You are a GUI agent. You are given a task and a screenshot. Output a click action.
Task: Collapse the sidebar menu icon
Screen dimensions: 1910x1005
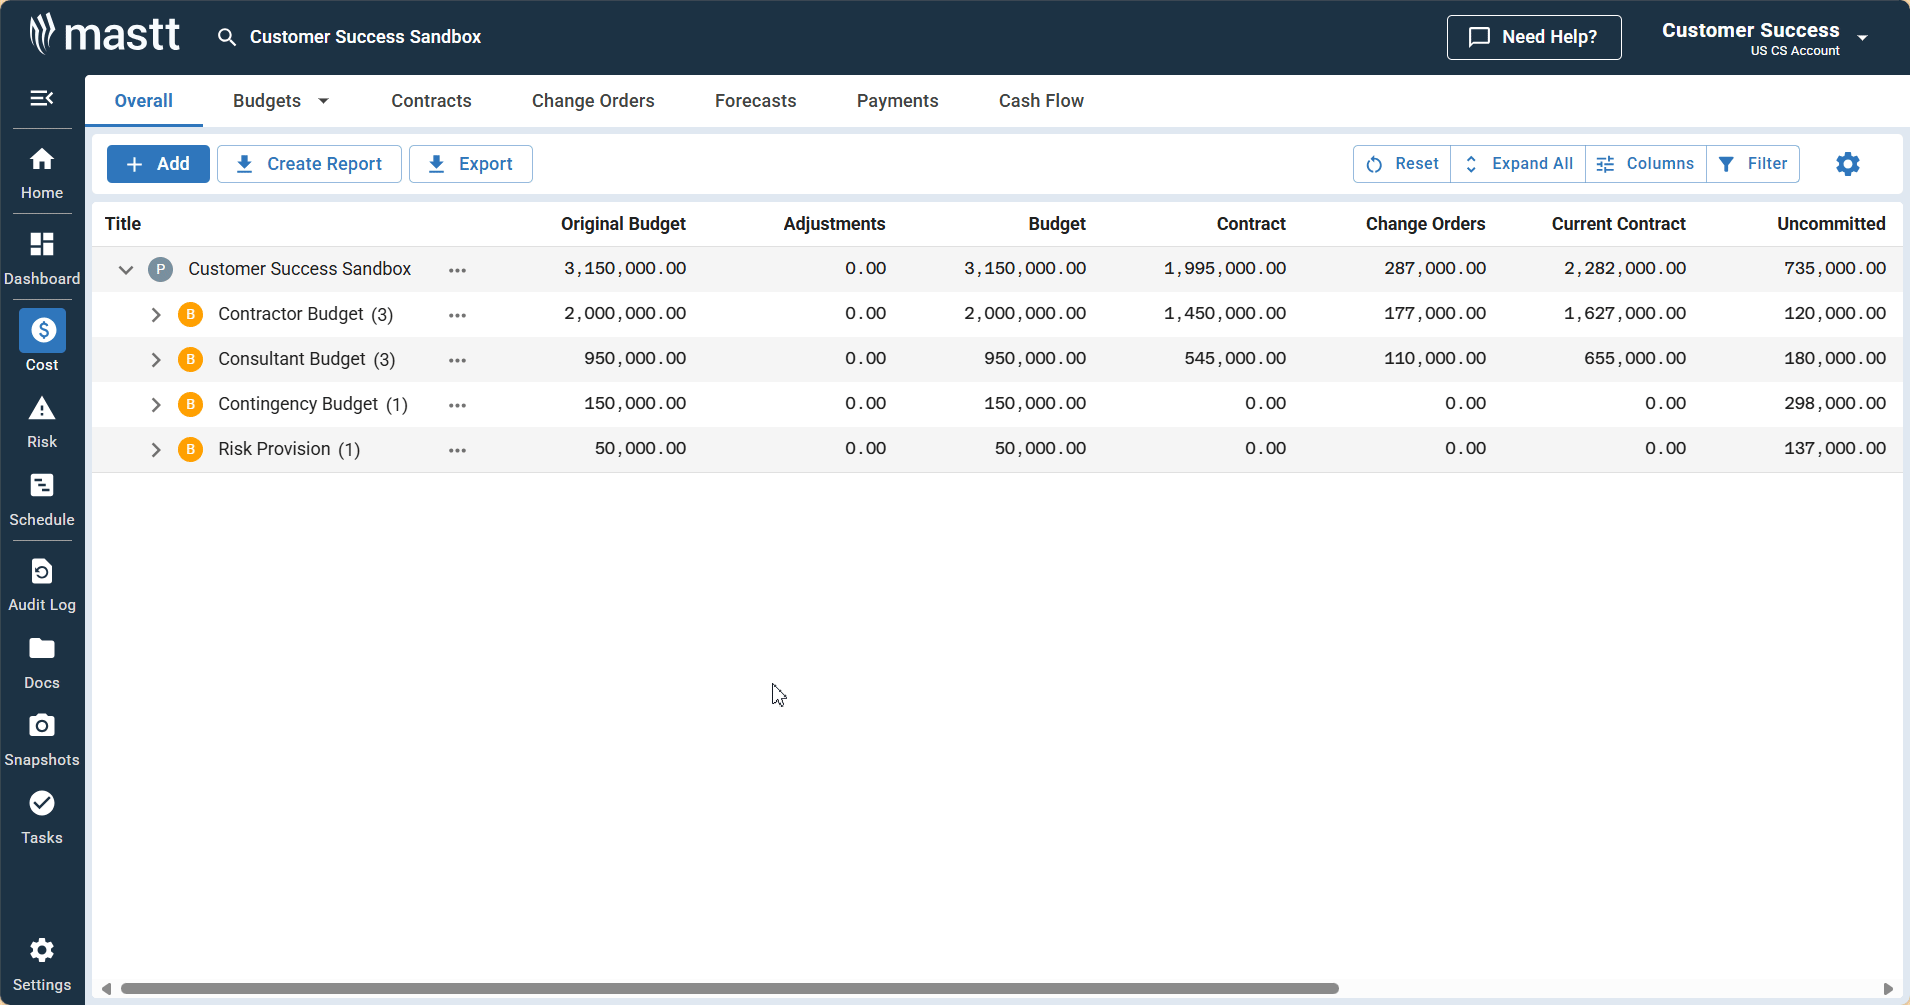[42, 98]
